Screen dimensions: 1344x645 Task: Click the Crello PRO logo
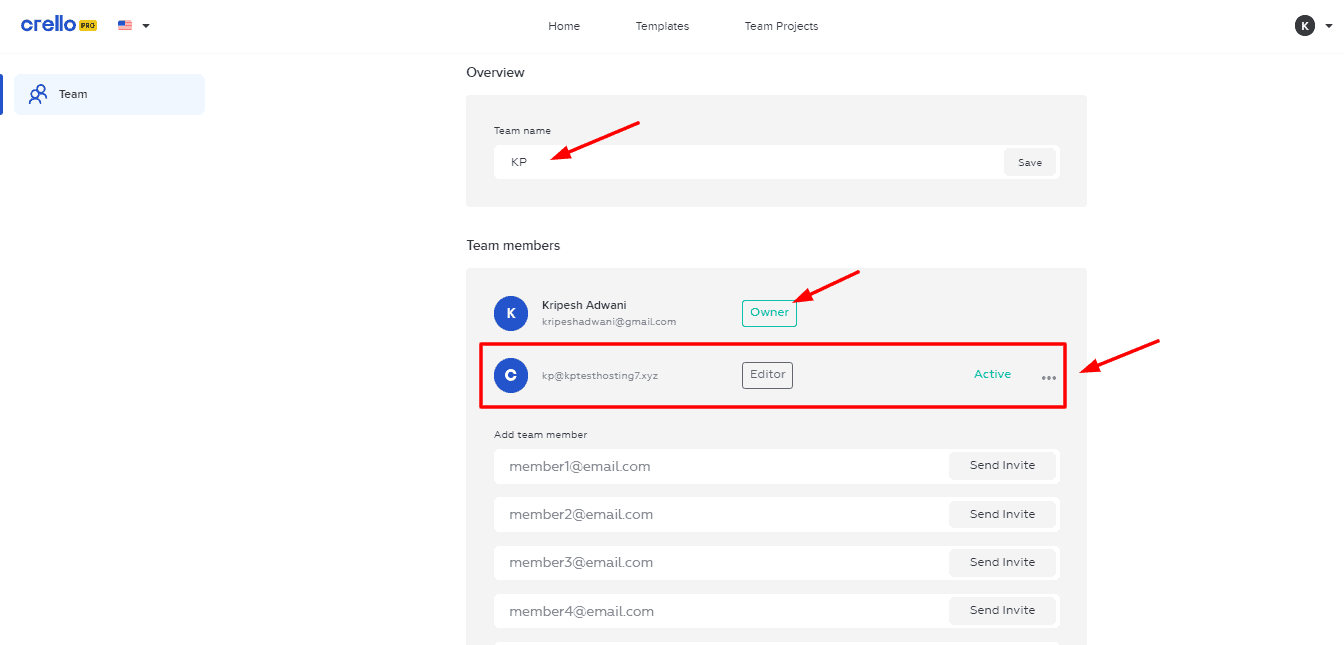coord(58,25)
